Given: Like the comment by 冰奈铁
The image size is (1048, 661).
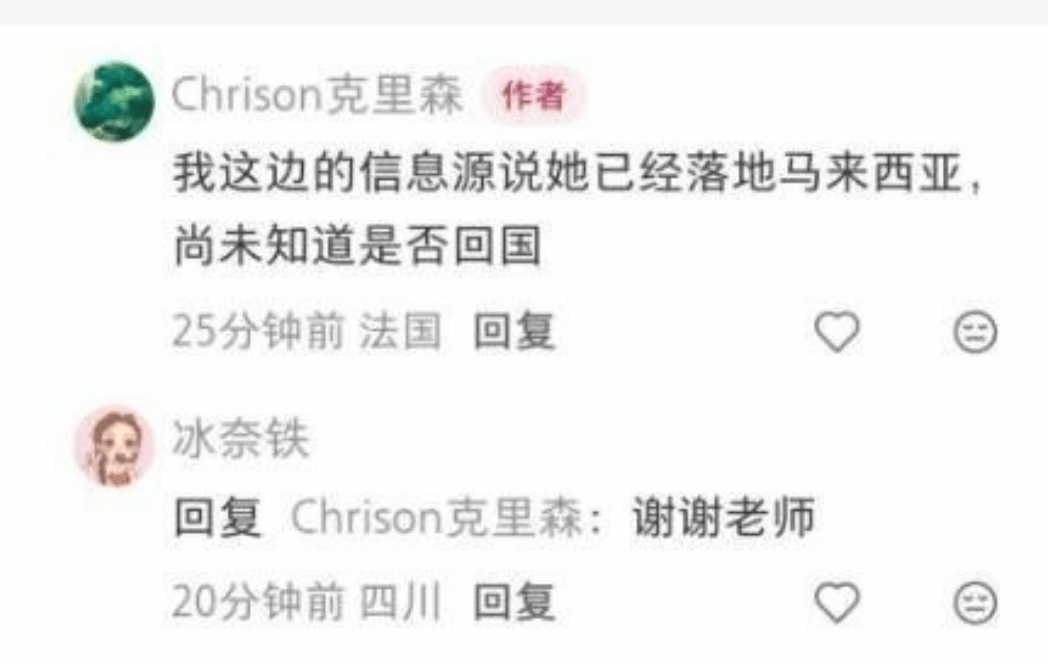Looking at the screenshot, I should (837, 602).
